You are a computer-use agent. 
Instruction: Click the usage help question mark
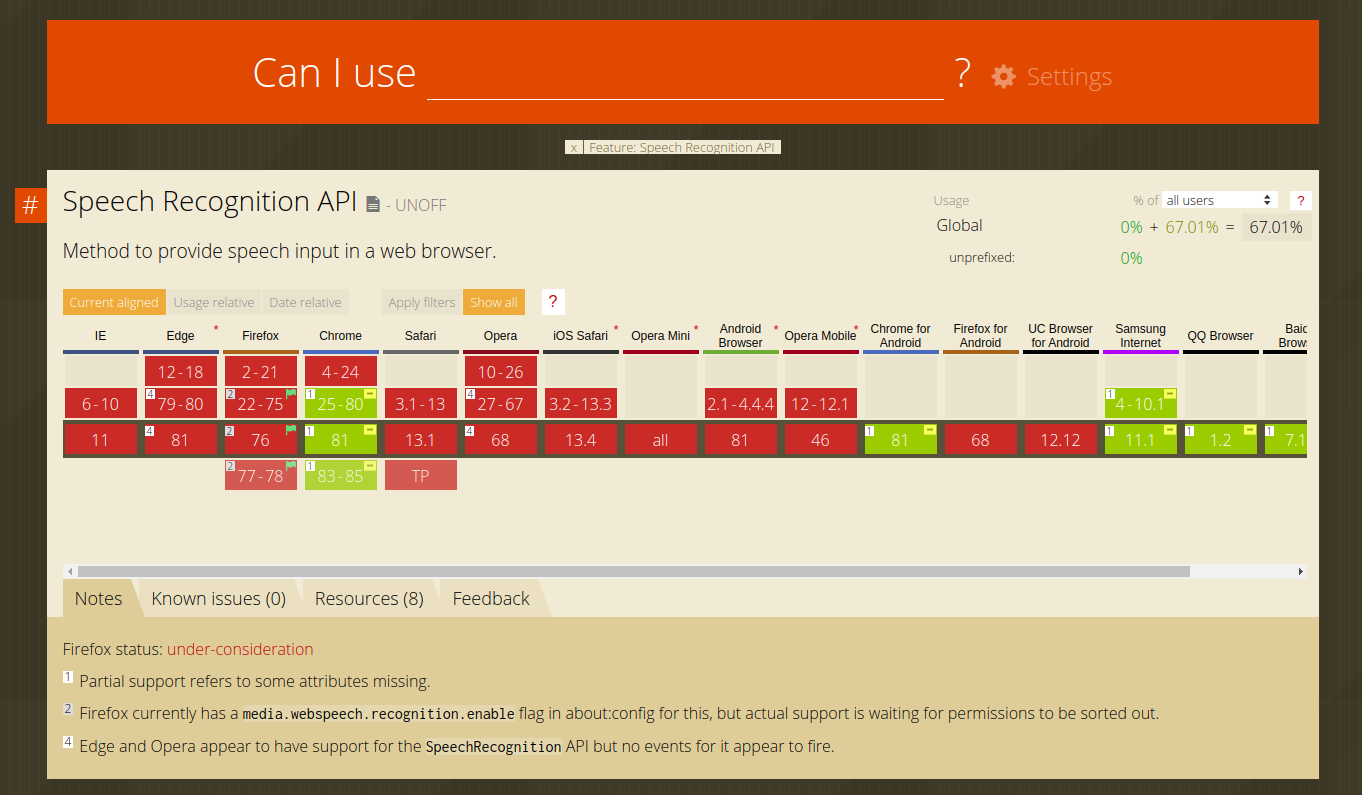(x=1300, y=200)
